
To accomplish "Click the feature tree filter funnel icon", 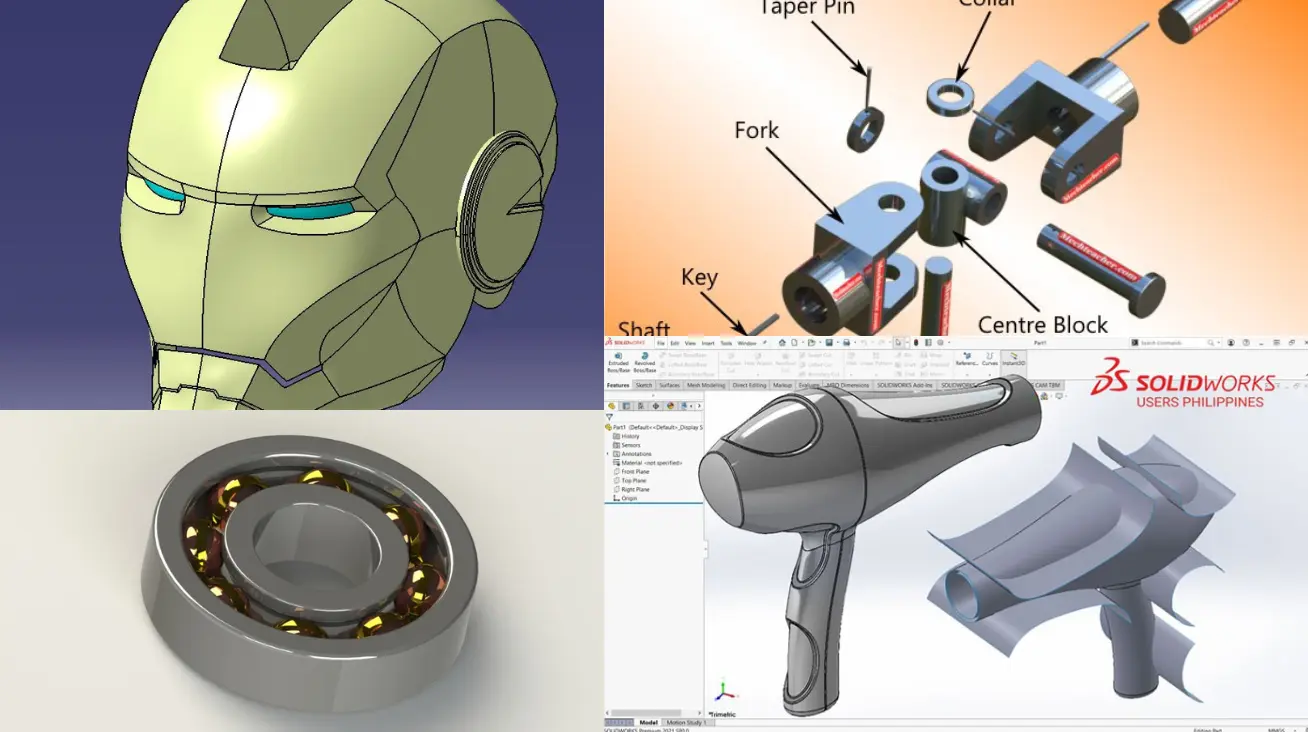I will point(609,417).
